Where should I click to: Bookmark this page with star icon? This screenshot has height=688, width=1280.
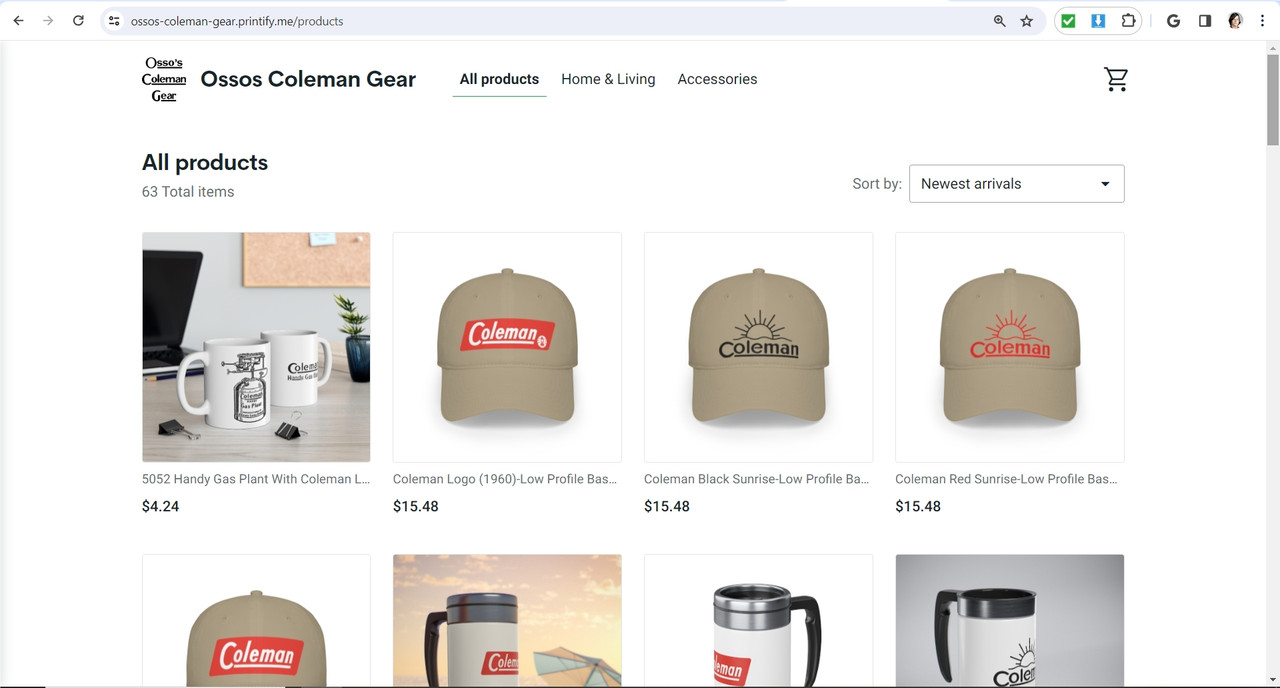tap(1026, 21)
